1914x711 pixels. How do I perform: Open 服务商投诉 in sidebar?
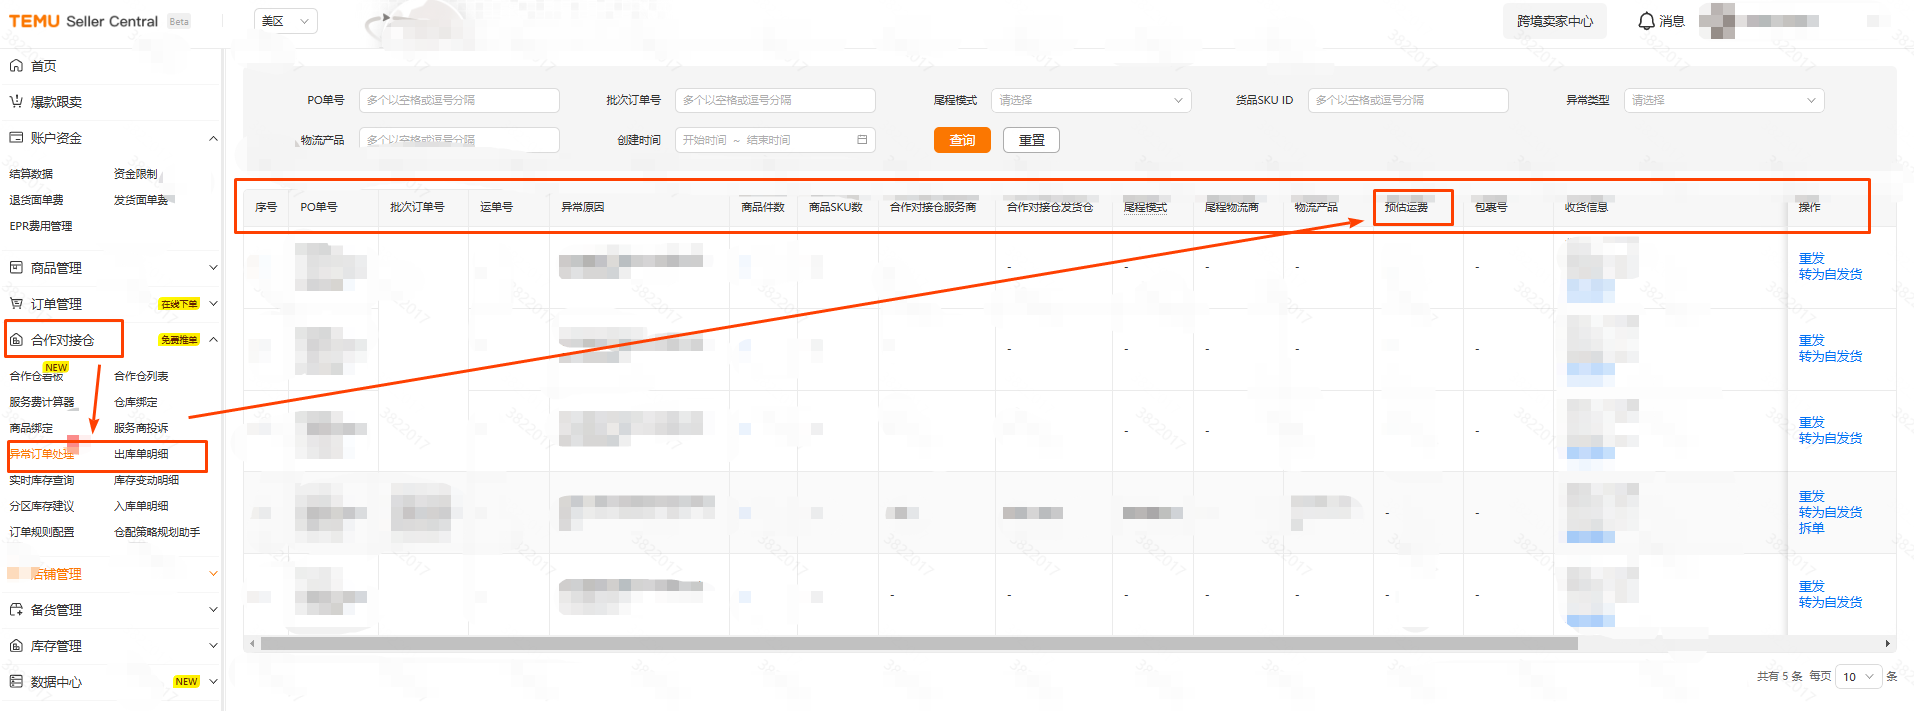click(x=141, y=428)
